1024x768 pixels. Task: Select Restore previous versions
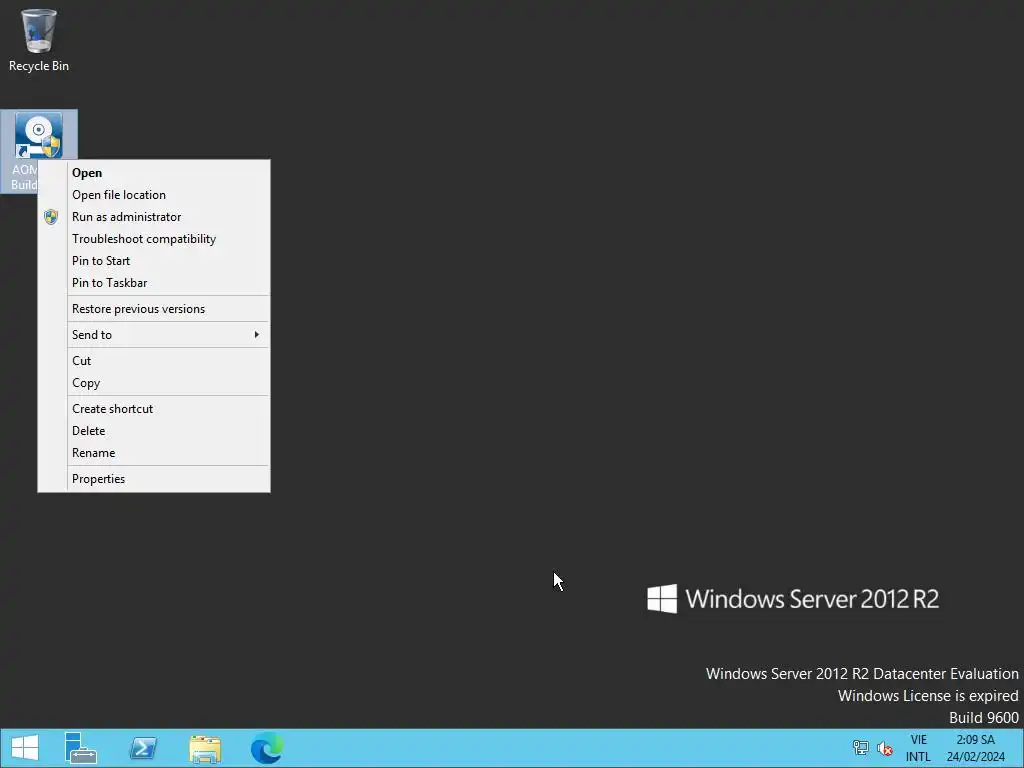(x=154, y=309)
